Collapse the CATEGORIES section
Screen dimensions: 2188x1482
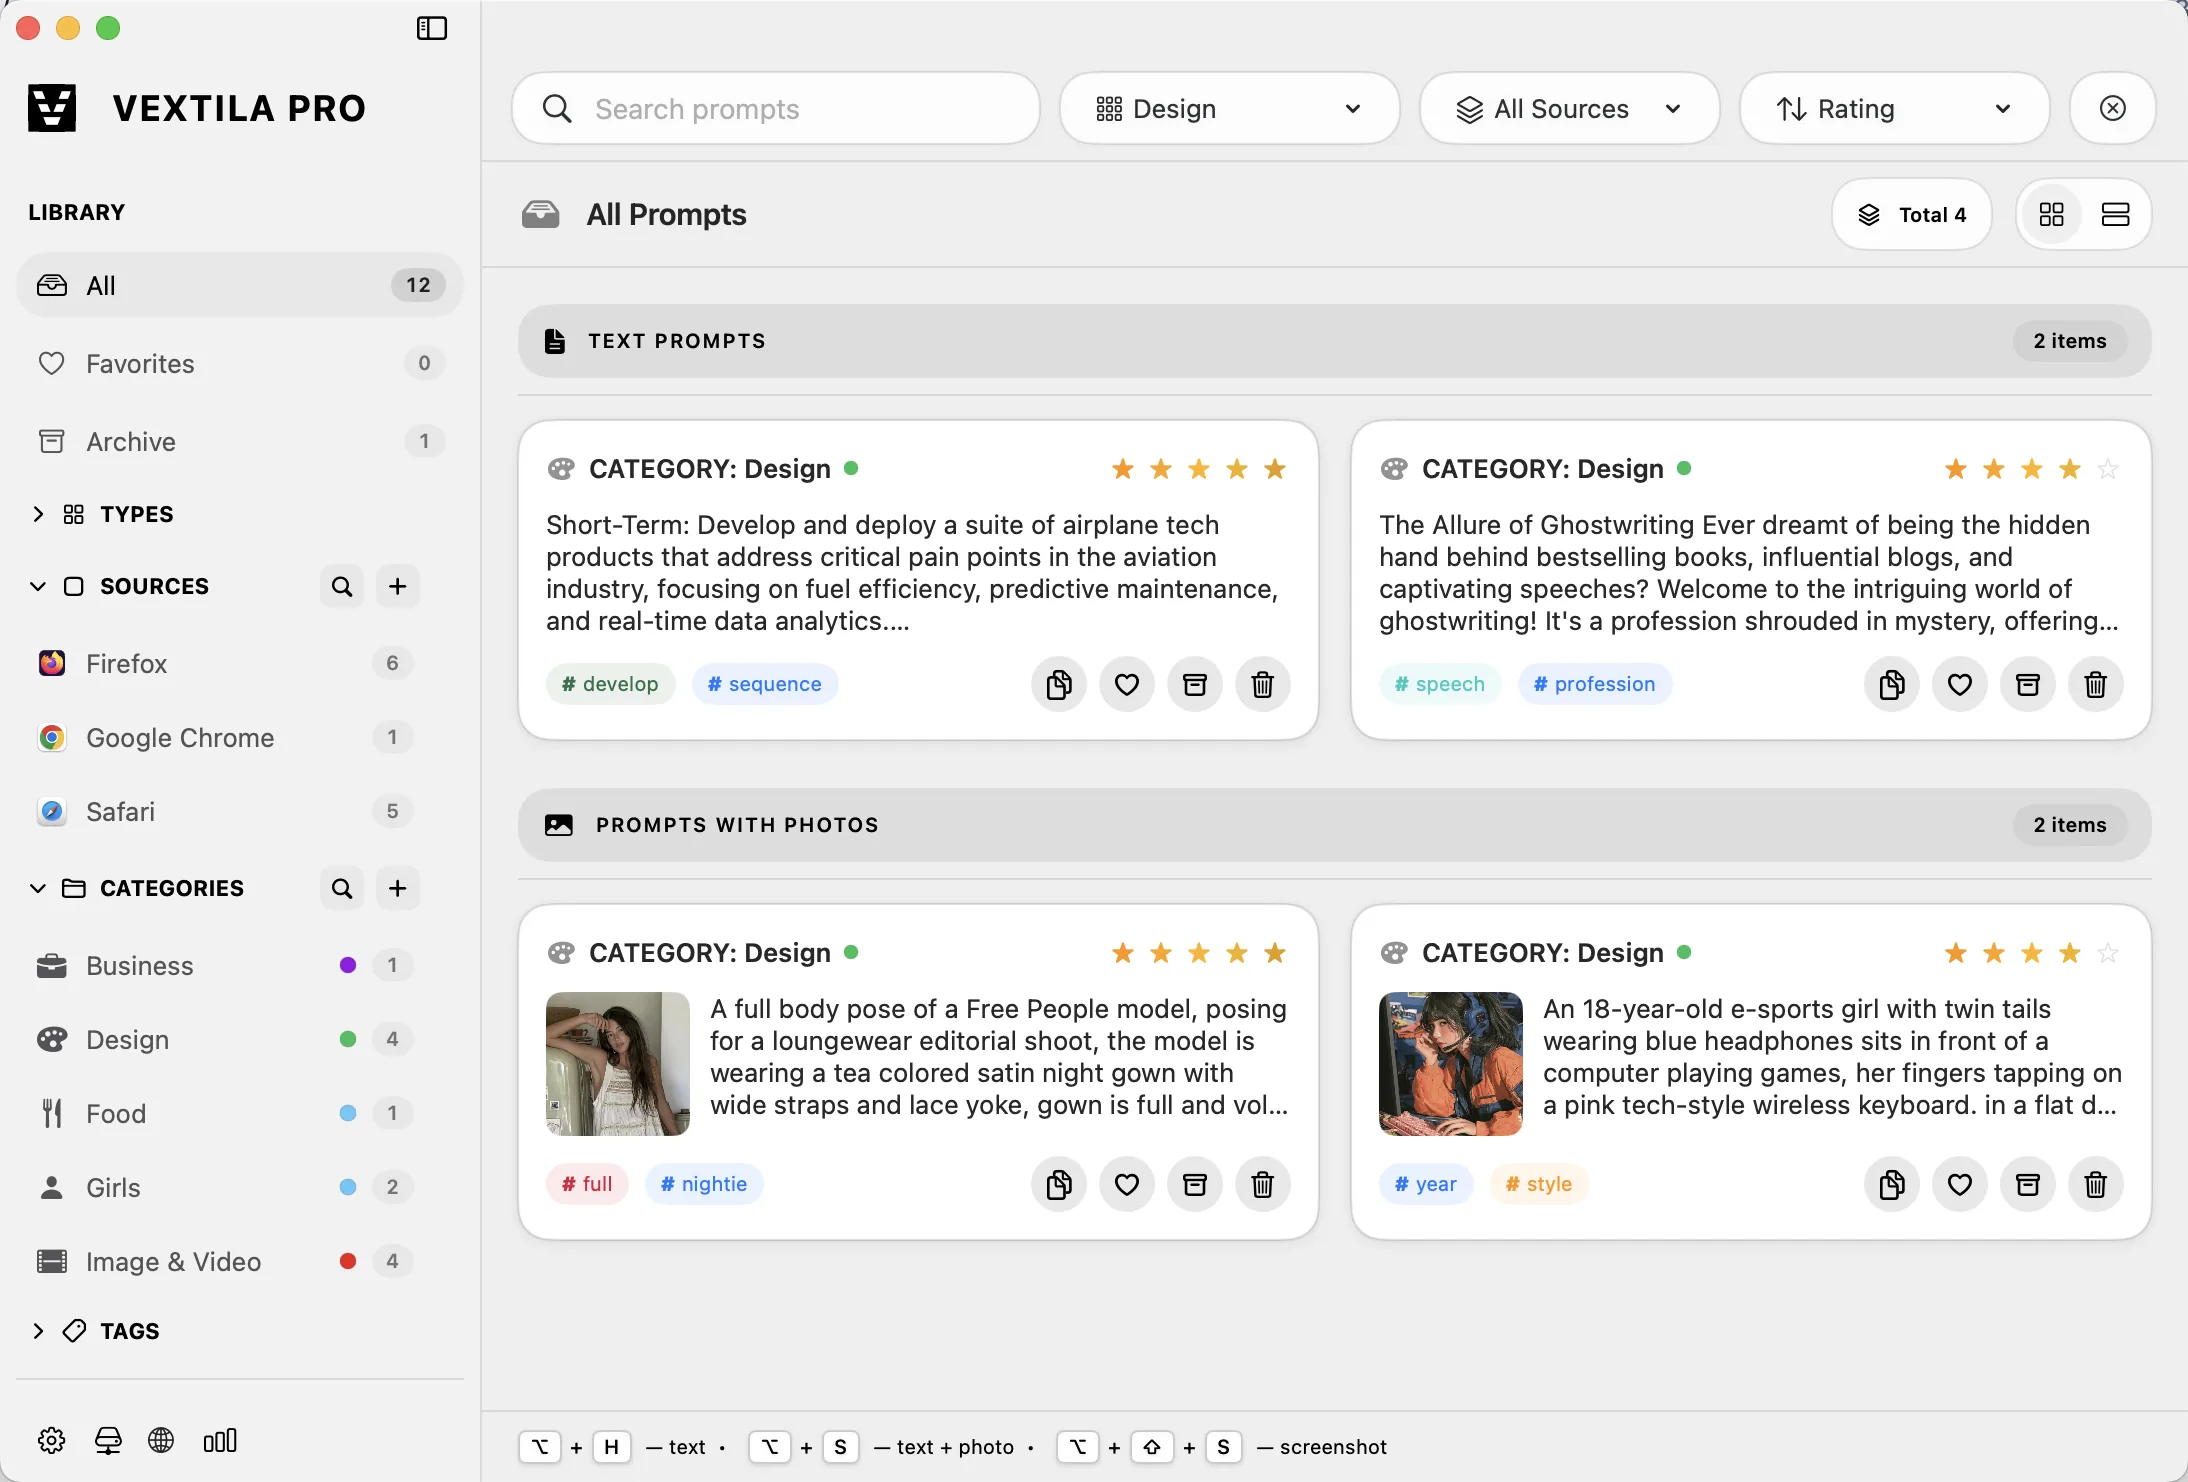coord(38,888)
